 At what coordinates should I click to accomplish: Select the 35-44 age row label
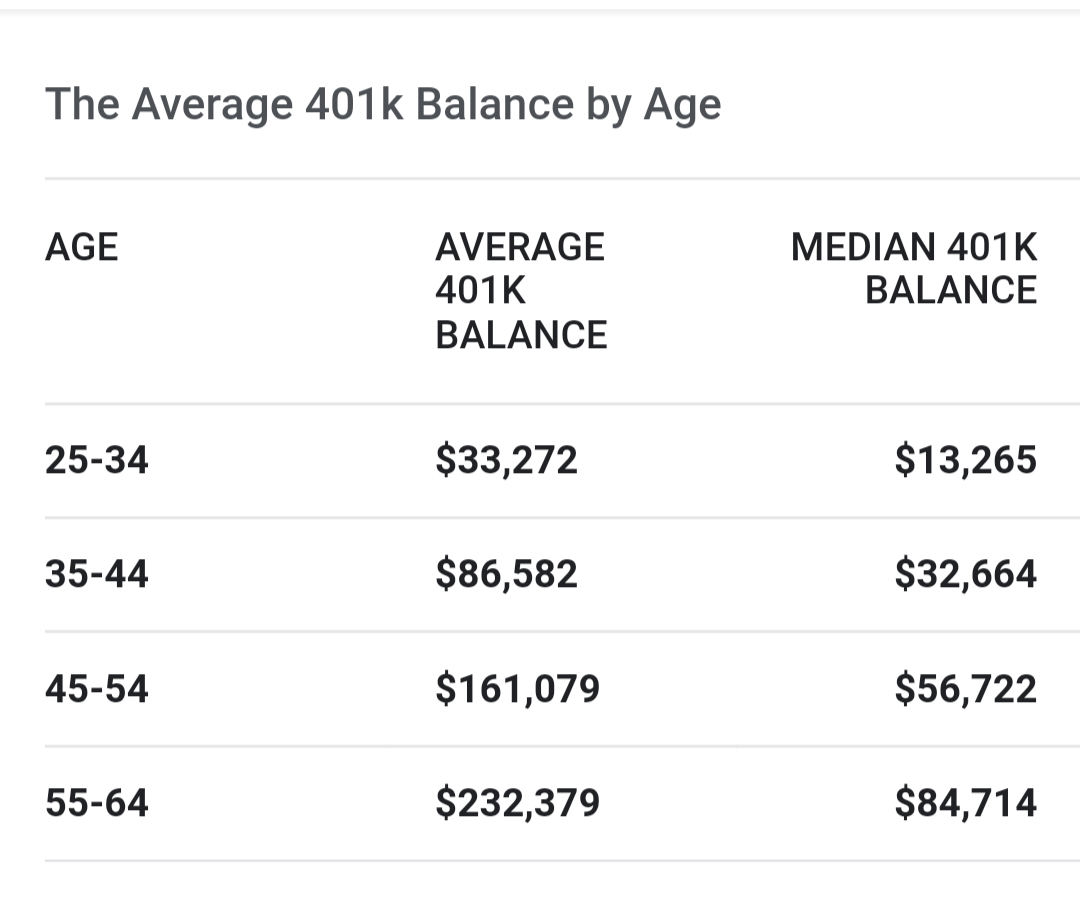tap(96, 574)
